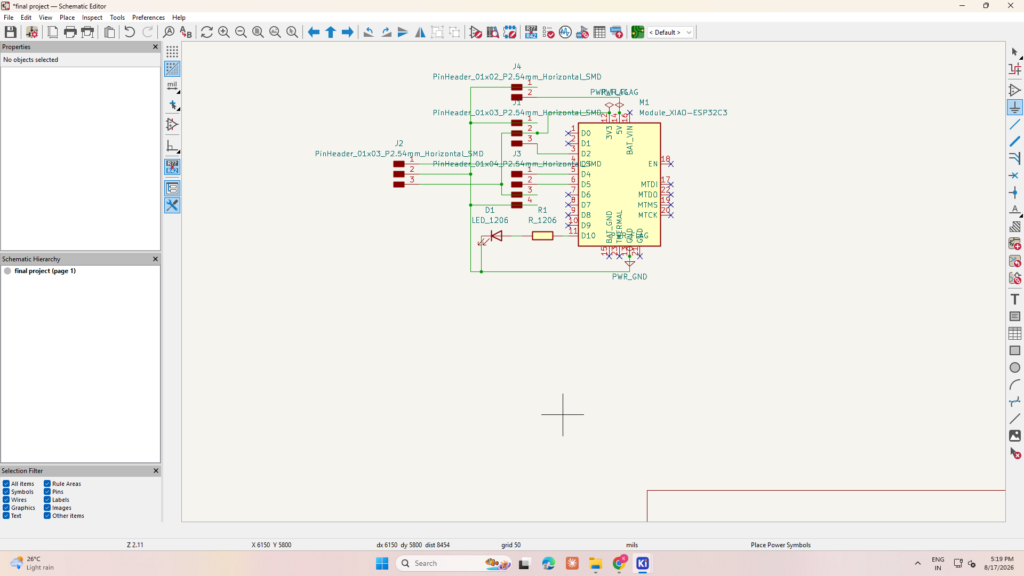1024x576 pixels.
Task: Activate the Highlight Net tool
Action: pyautogui.click(x=1014, y=70)
